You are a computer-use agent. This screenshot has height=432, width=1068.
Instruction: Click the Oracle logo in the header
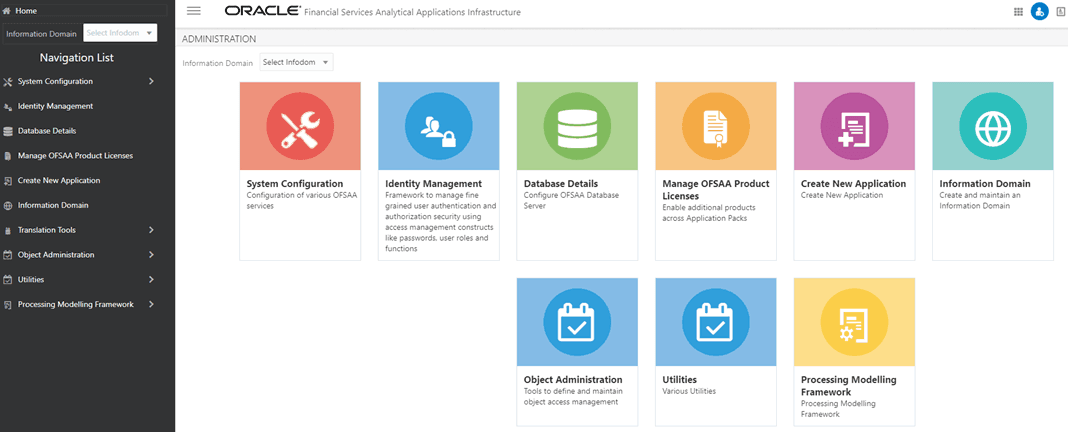click(x=262, y=11)
